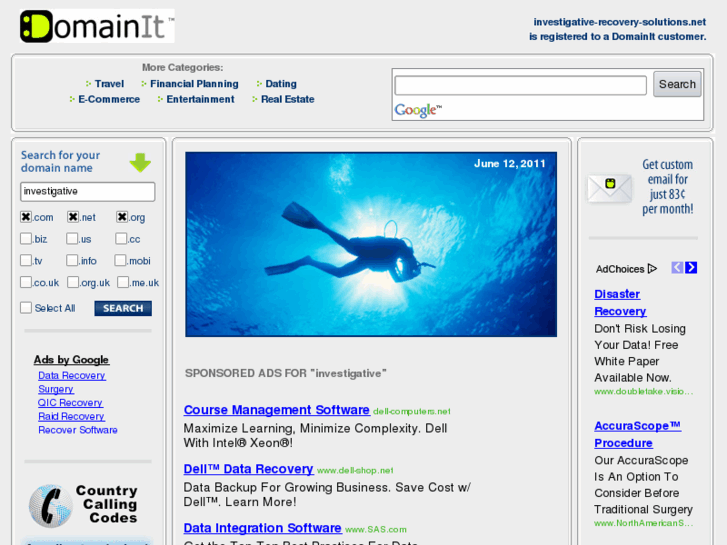The width and height of the screenshot is (727, 545).
Task: Open the Financial Planning category
Action: pos(194,84)
